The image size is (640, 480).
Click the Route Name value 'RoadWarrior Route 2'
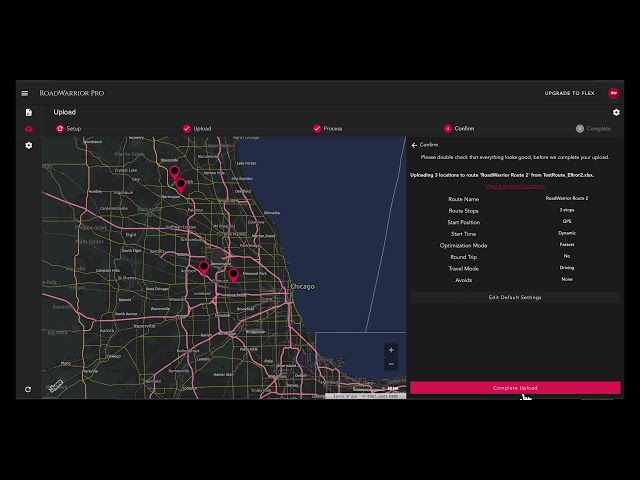click(x=567, y=198)
